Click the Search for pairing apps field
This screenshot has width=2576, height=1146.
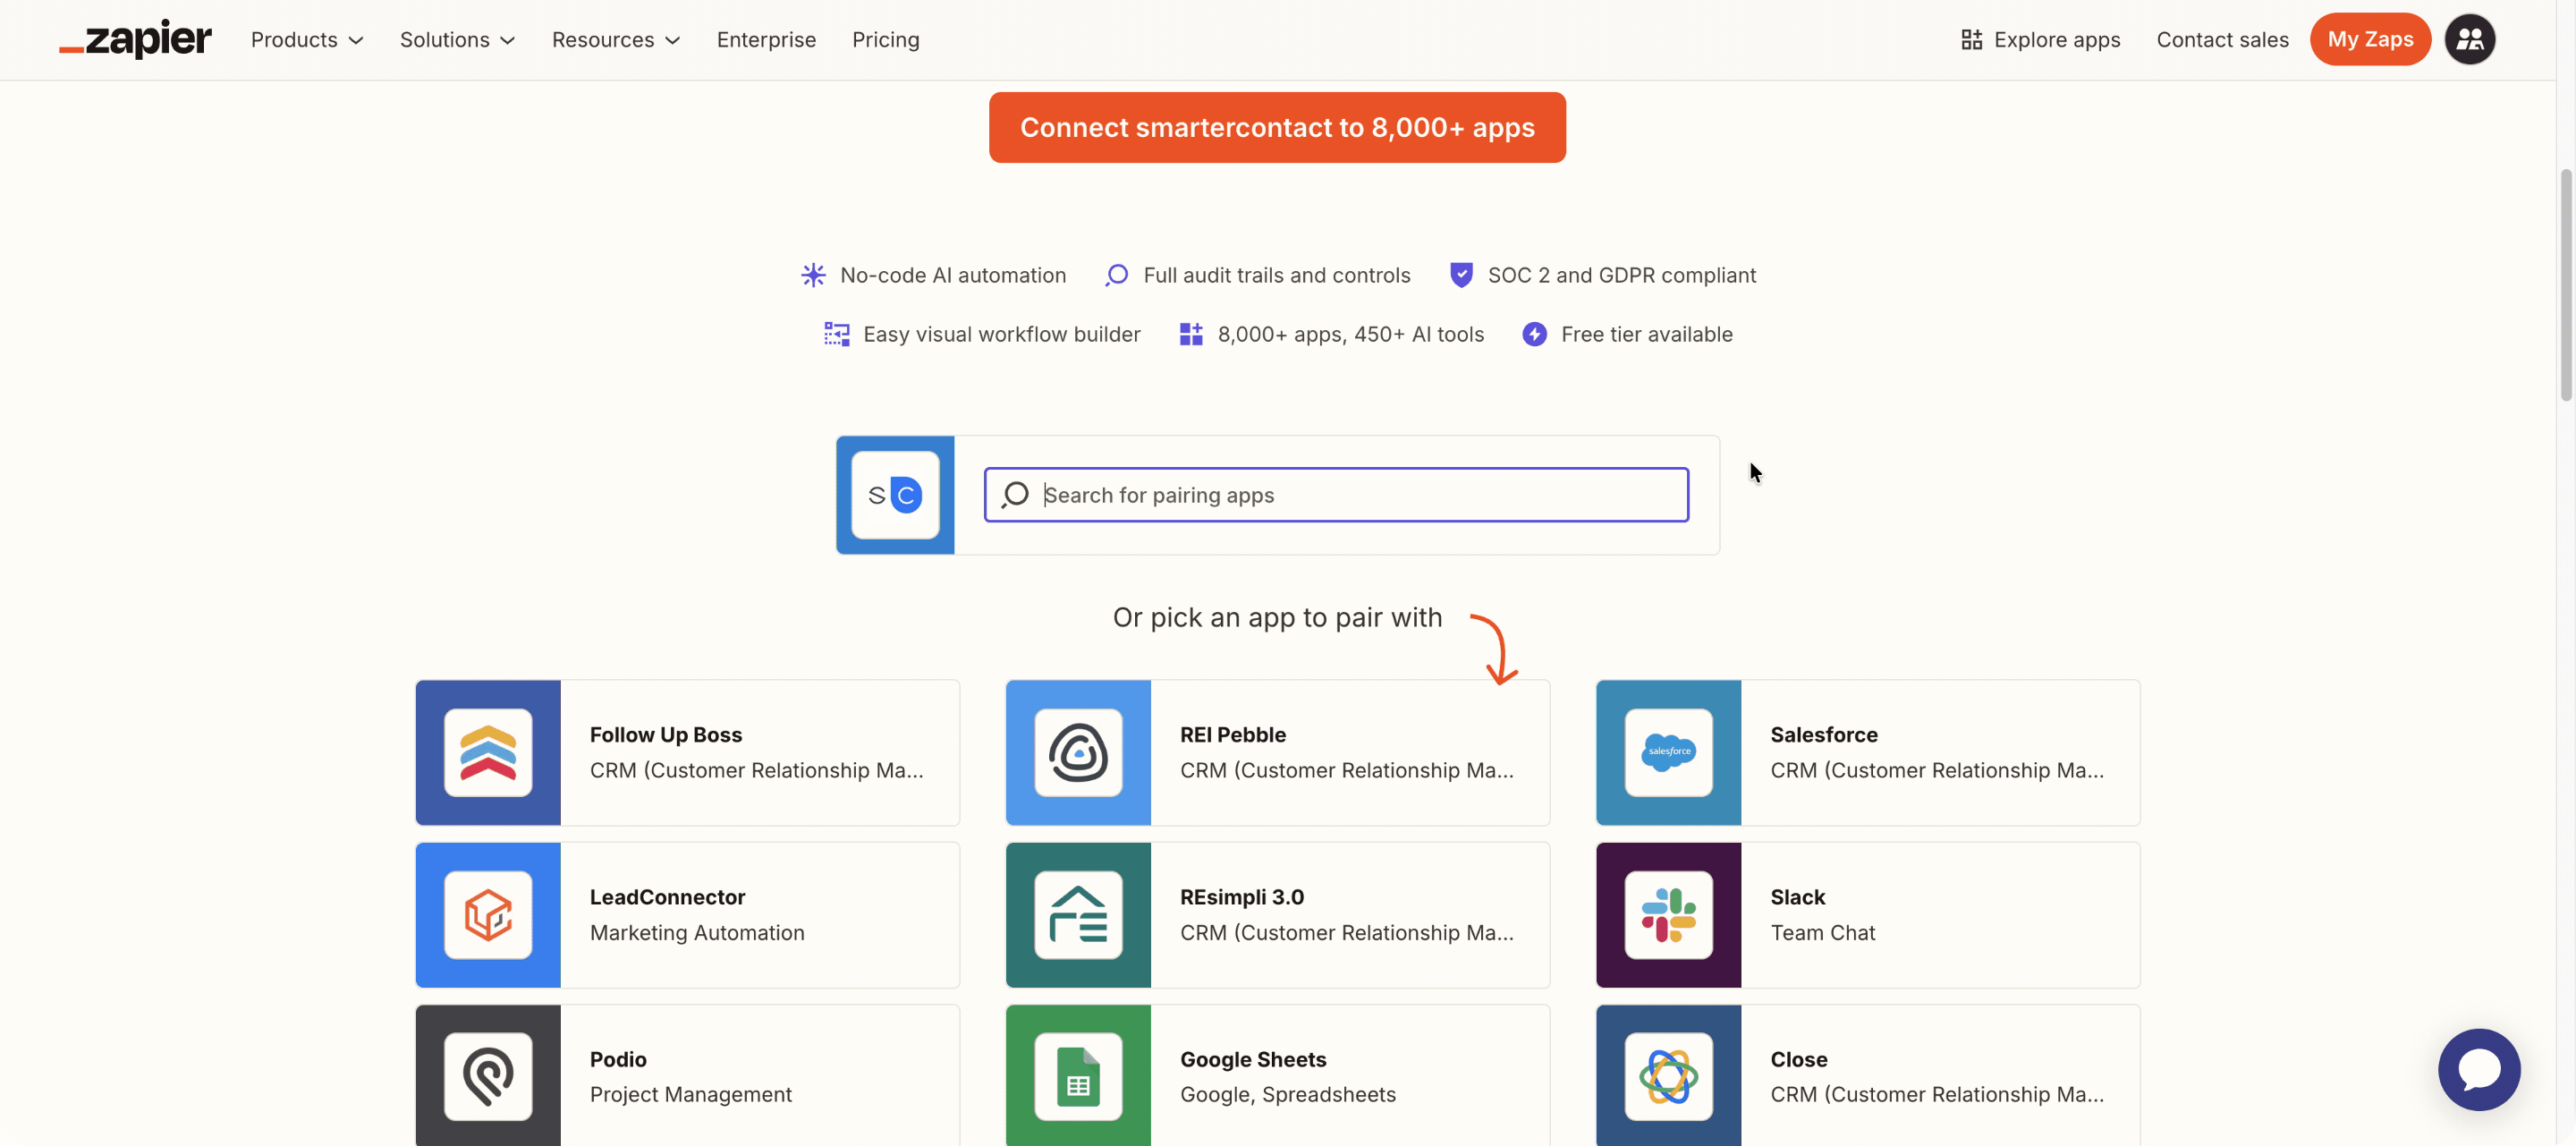click(x=1335, y=494)
